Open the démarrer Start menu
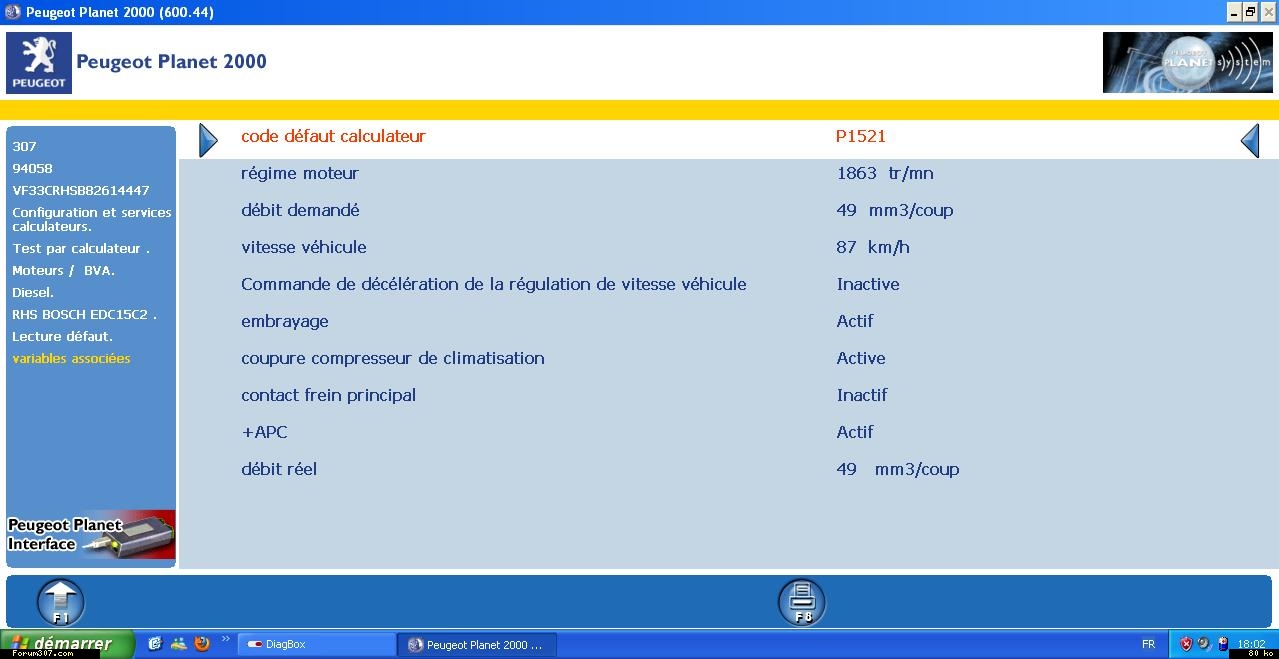 tap(66, 644)
